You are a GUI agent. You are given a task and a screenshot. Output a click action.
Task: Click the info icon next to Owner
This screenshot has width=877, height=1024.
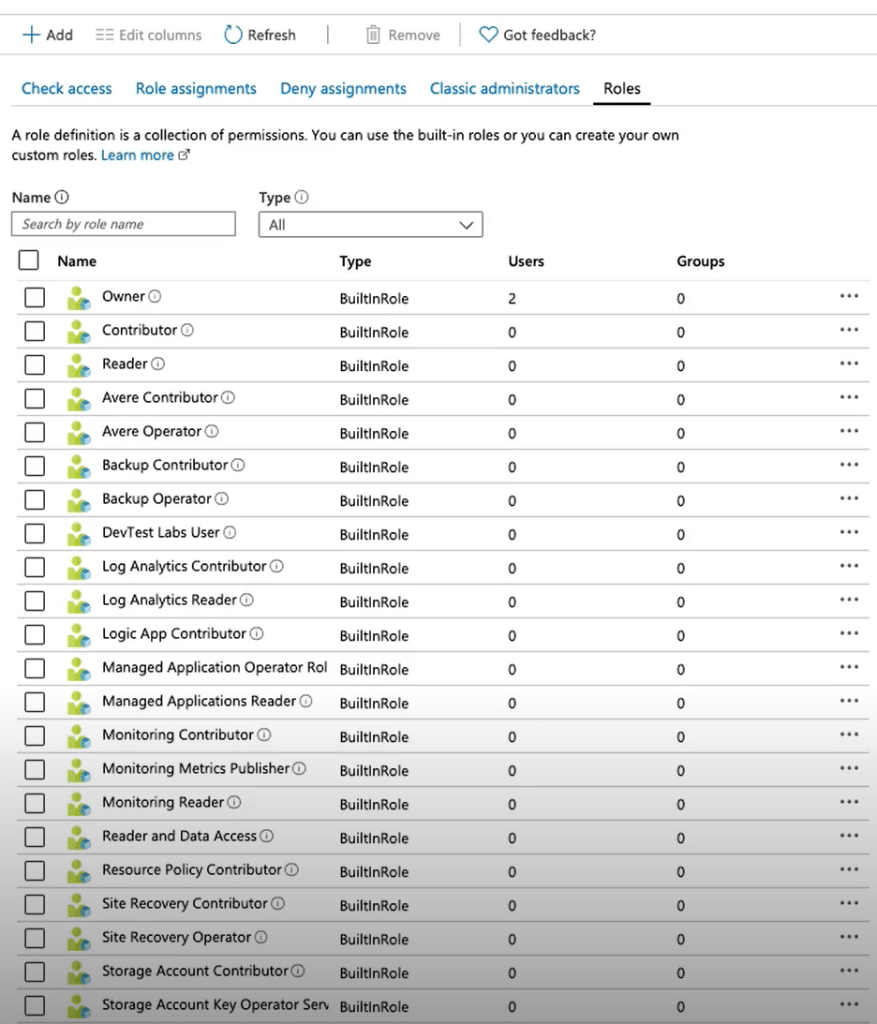click(x=155, y=297)
